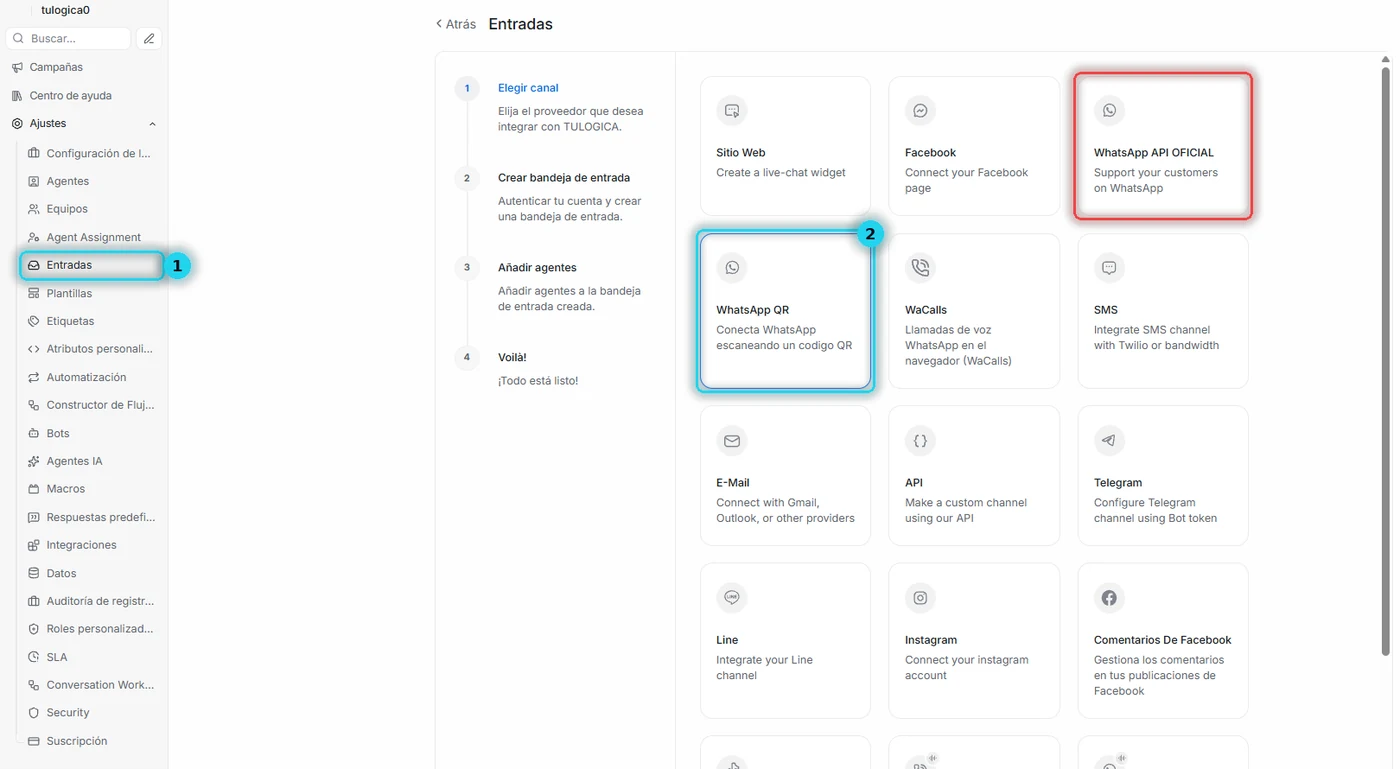
Task: Click the E-Mail envelope icon
Action: (732, 441)
